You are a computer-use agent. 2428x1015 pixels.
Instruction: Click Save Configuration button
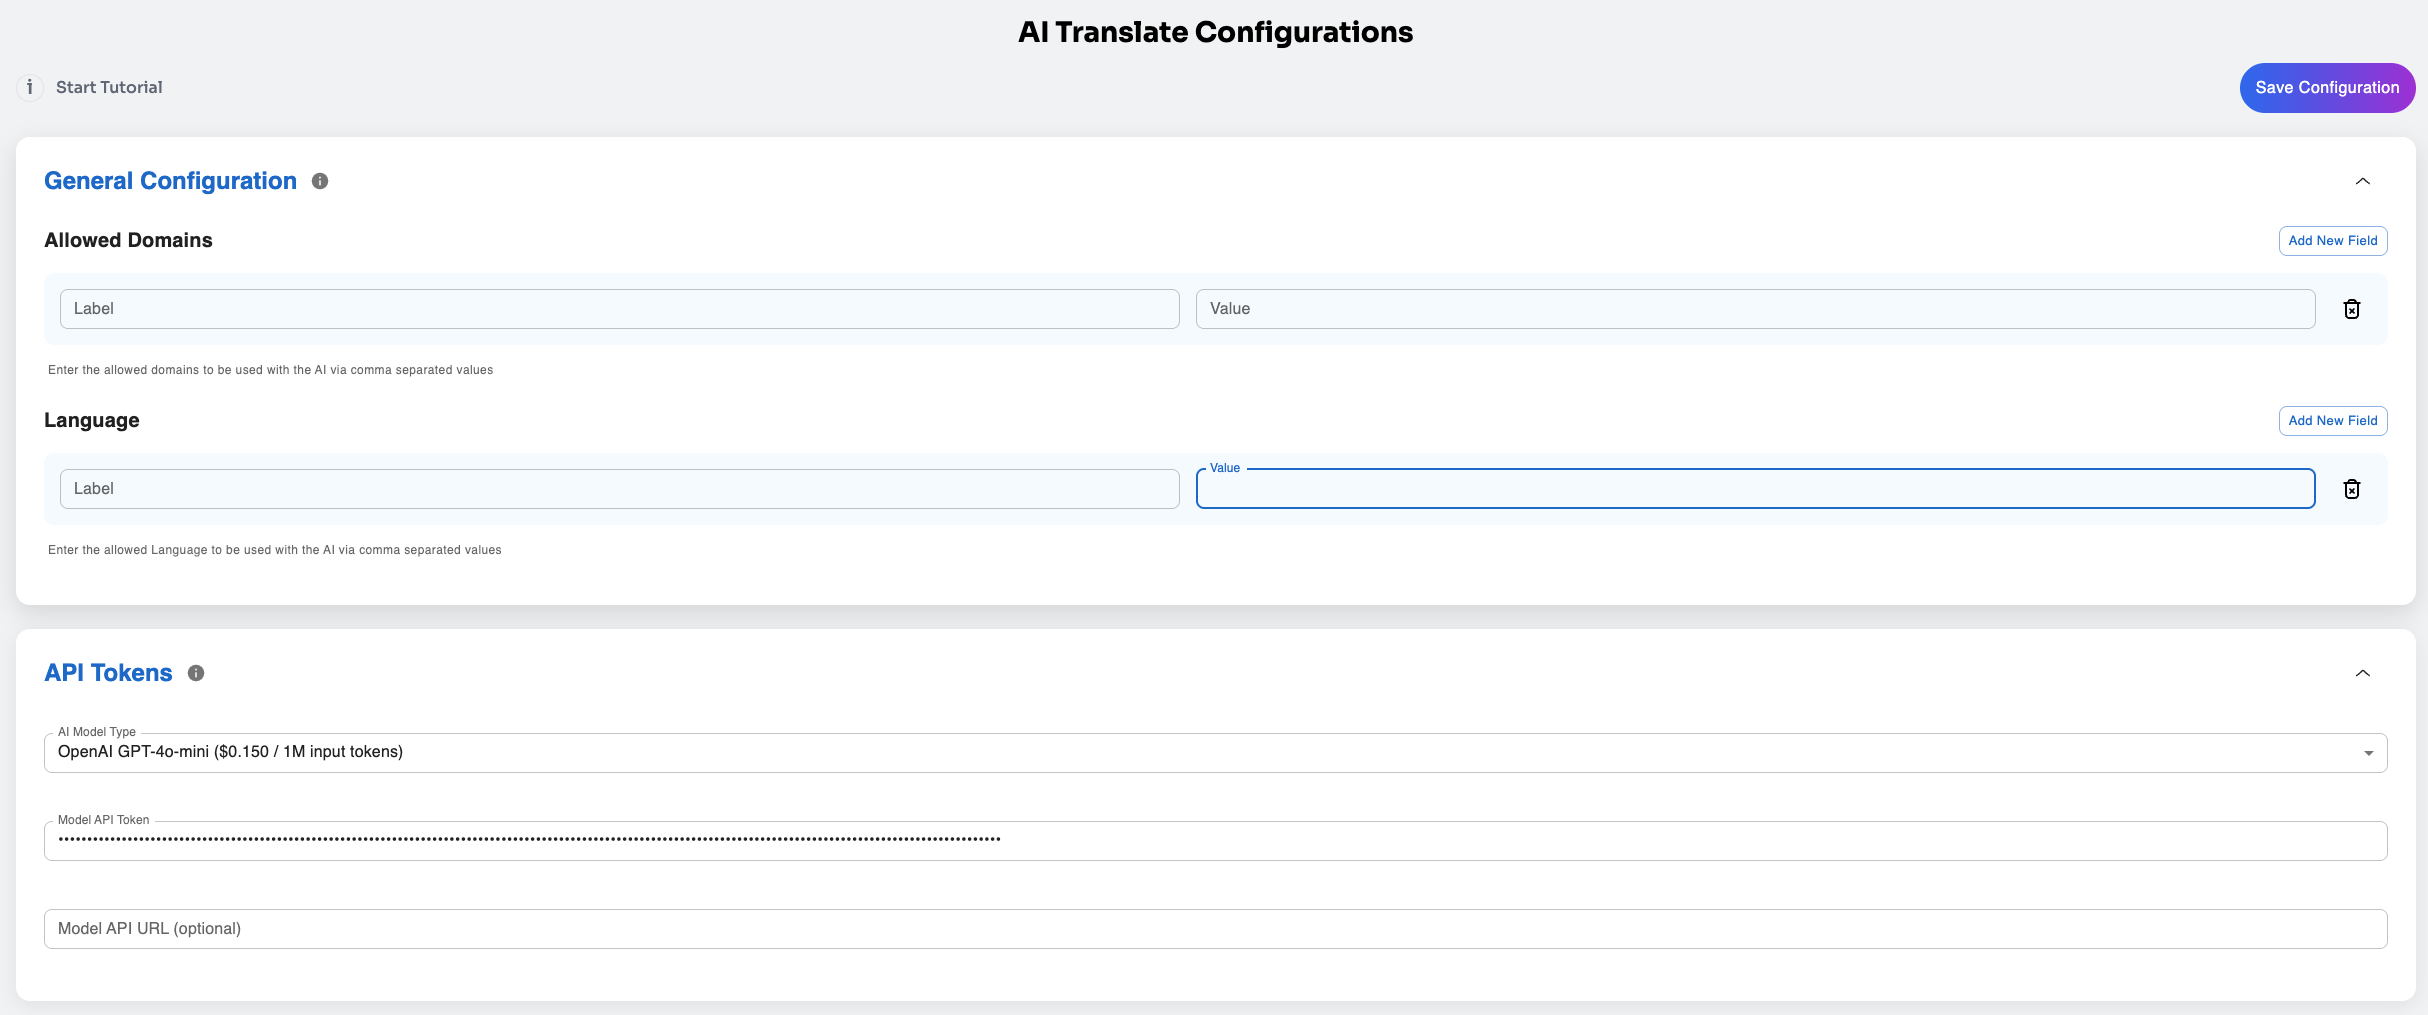tap(2327, 88)
